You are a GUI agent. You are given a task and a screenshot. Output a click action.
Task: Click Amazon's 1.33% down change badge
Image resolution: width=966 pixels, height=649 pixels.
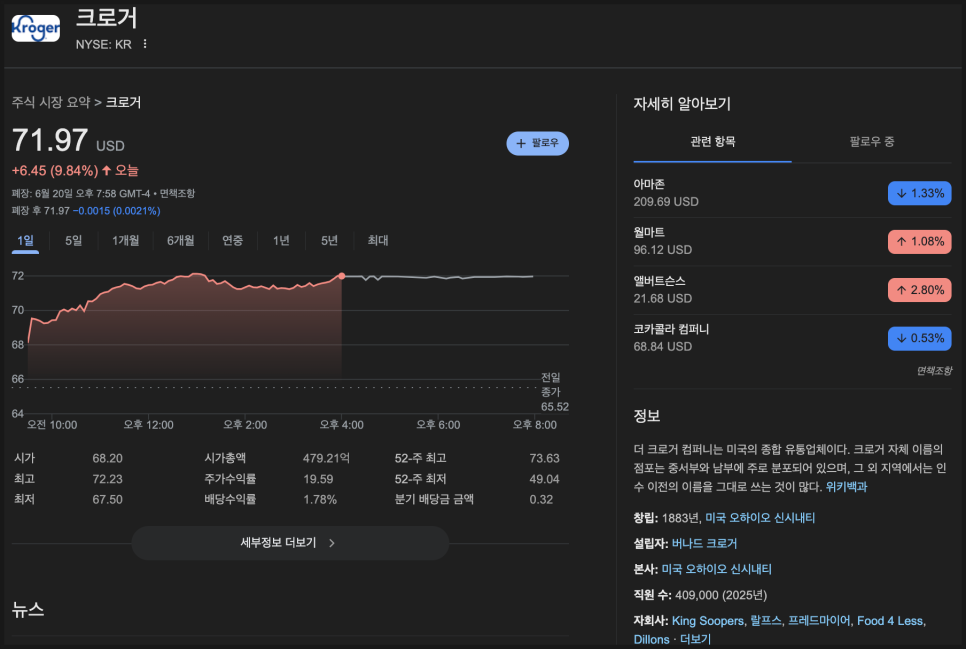(919, 194)
